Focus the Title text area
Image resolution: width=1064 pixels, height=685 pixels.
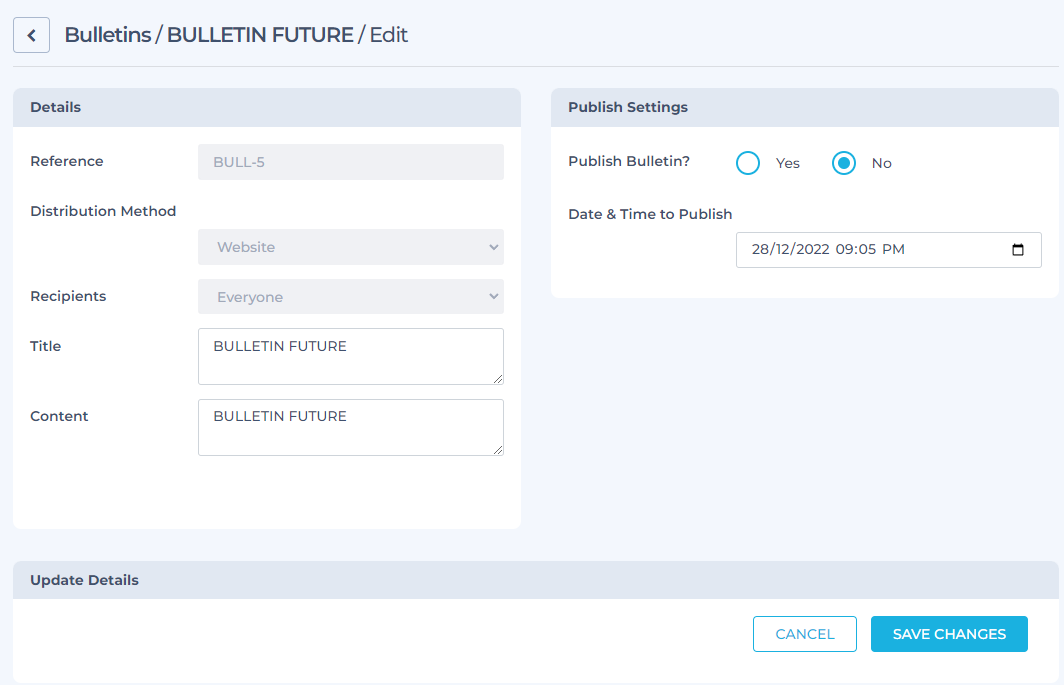pyautogui.click(x=351, y=356)
